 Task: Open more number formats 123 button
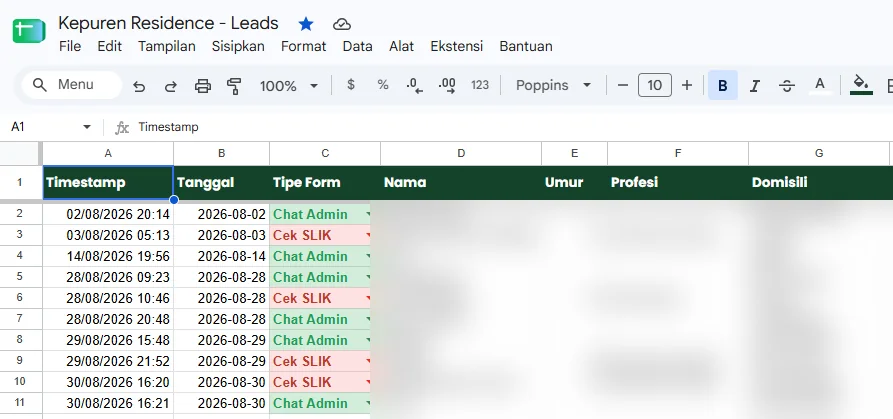[x=480, y=85]
